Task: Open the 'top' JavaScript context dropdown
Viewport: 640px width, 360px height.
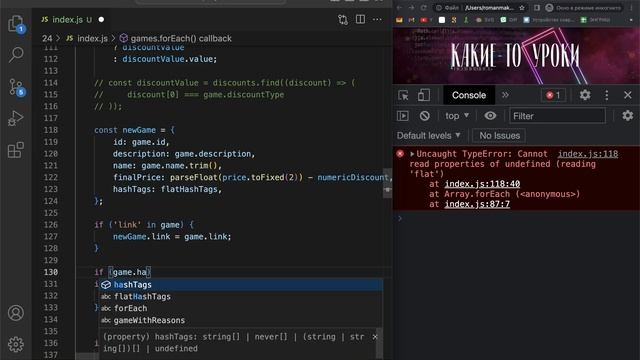Action: tap(457, 116)
